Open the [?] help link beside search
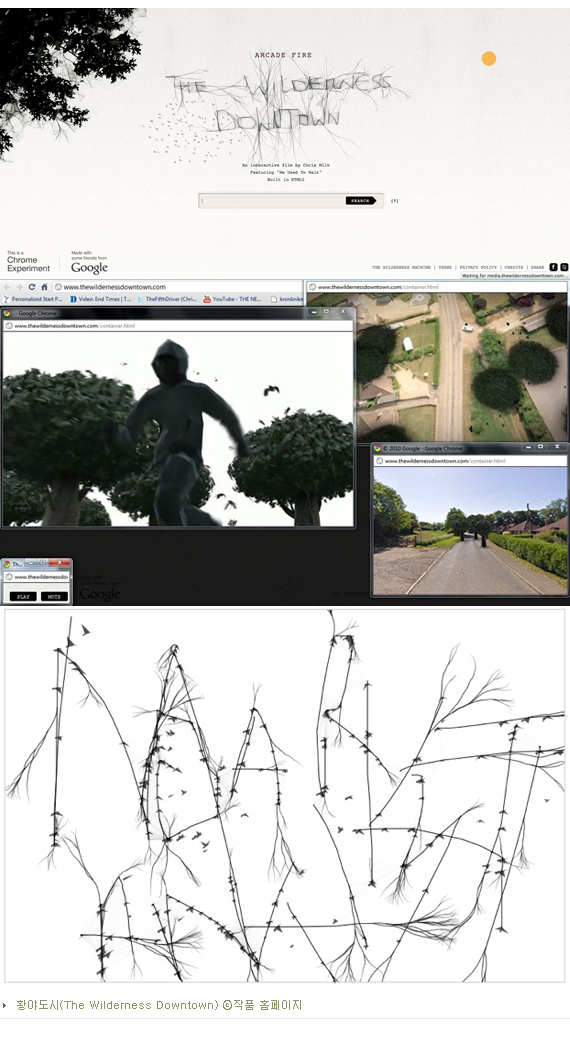This screenshot has width=570, height=1040. pos(395,200)
